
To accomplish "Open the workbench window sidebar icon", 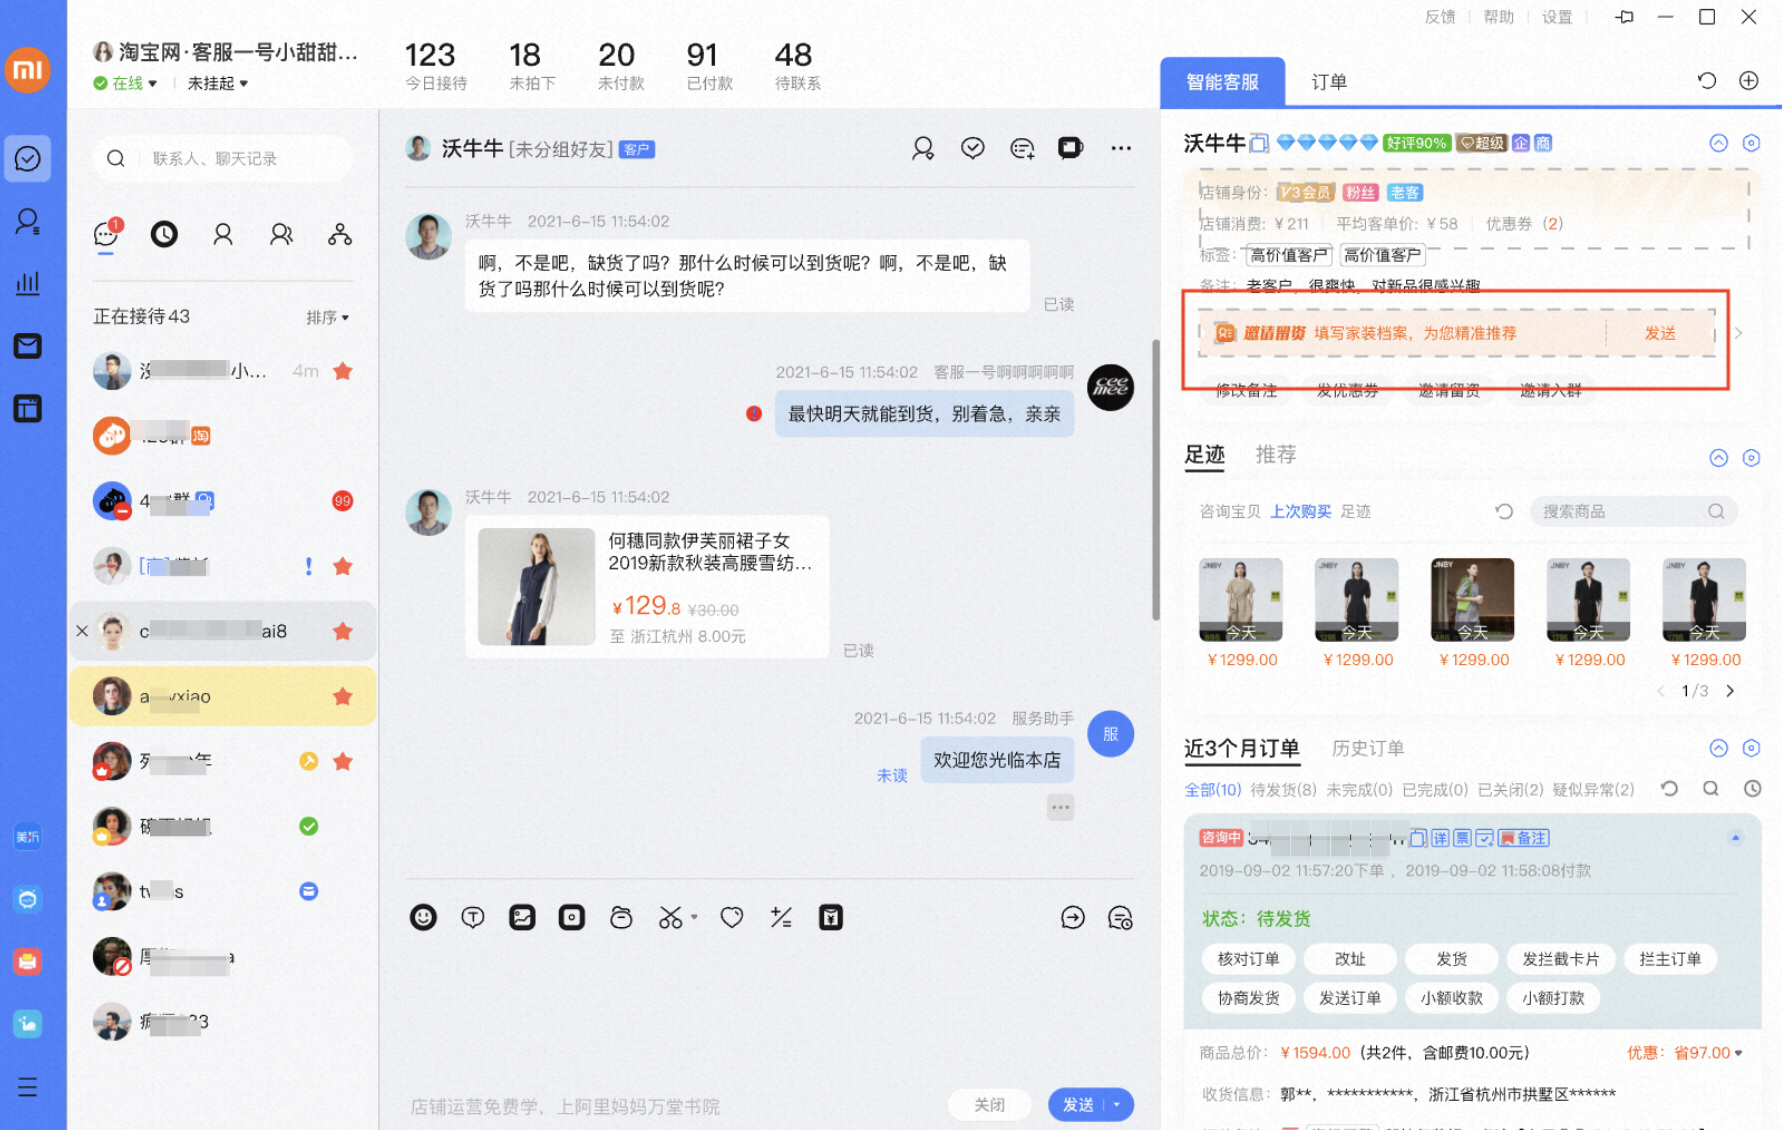I will pos(28,408).
